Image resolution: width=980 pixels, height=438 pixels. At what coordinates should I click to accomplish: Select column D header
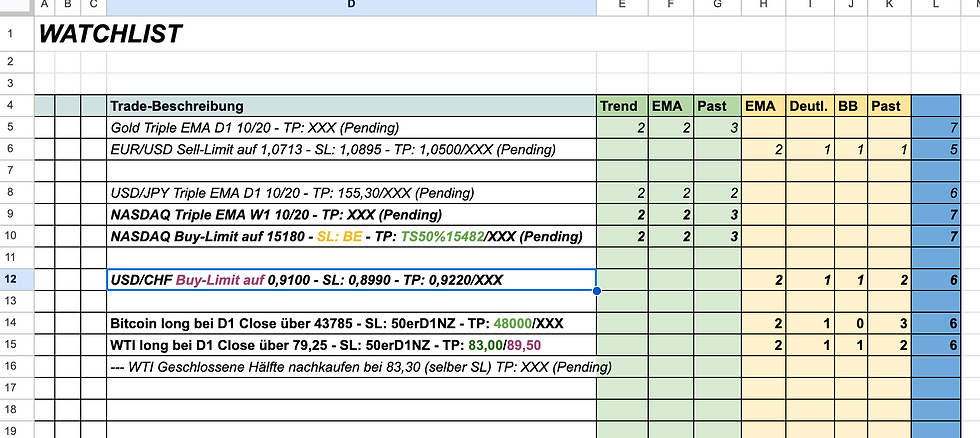coord(351,5)
